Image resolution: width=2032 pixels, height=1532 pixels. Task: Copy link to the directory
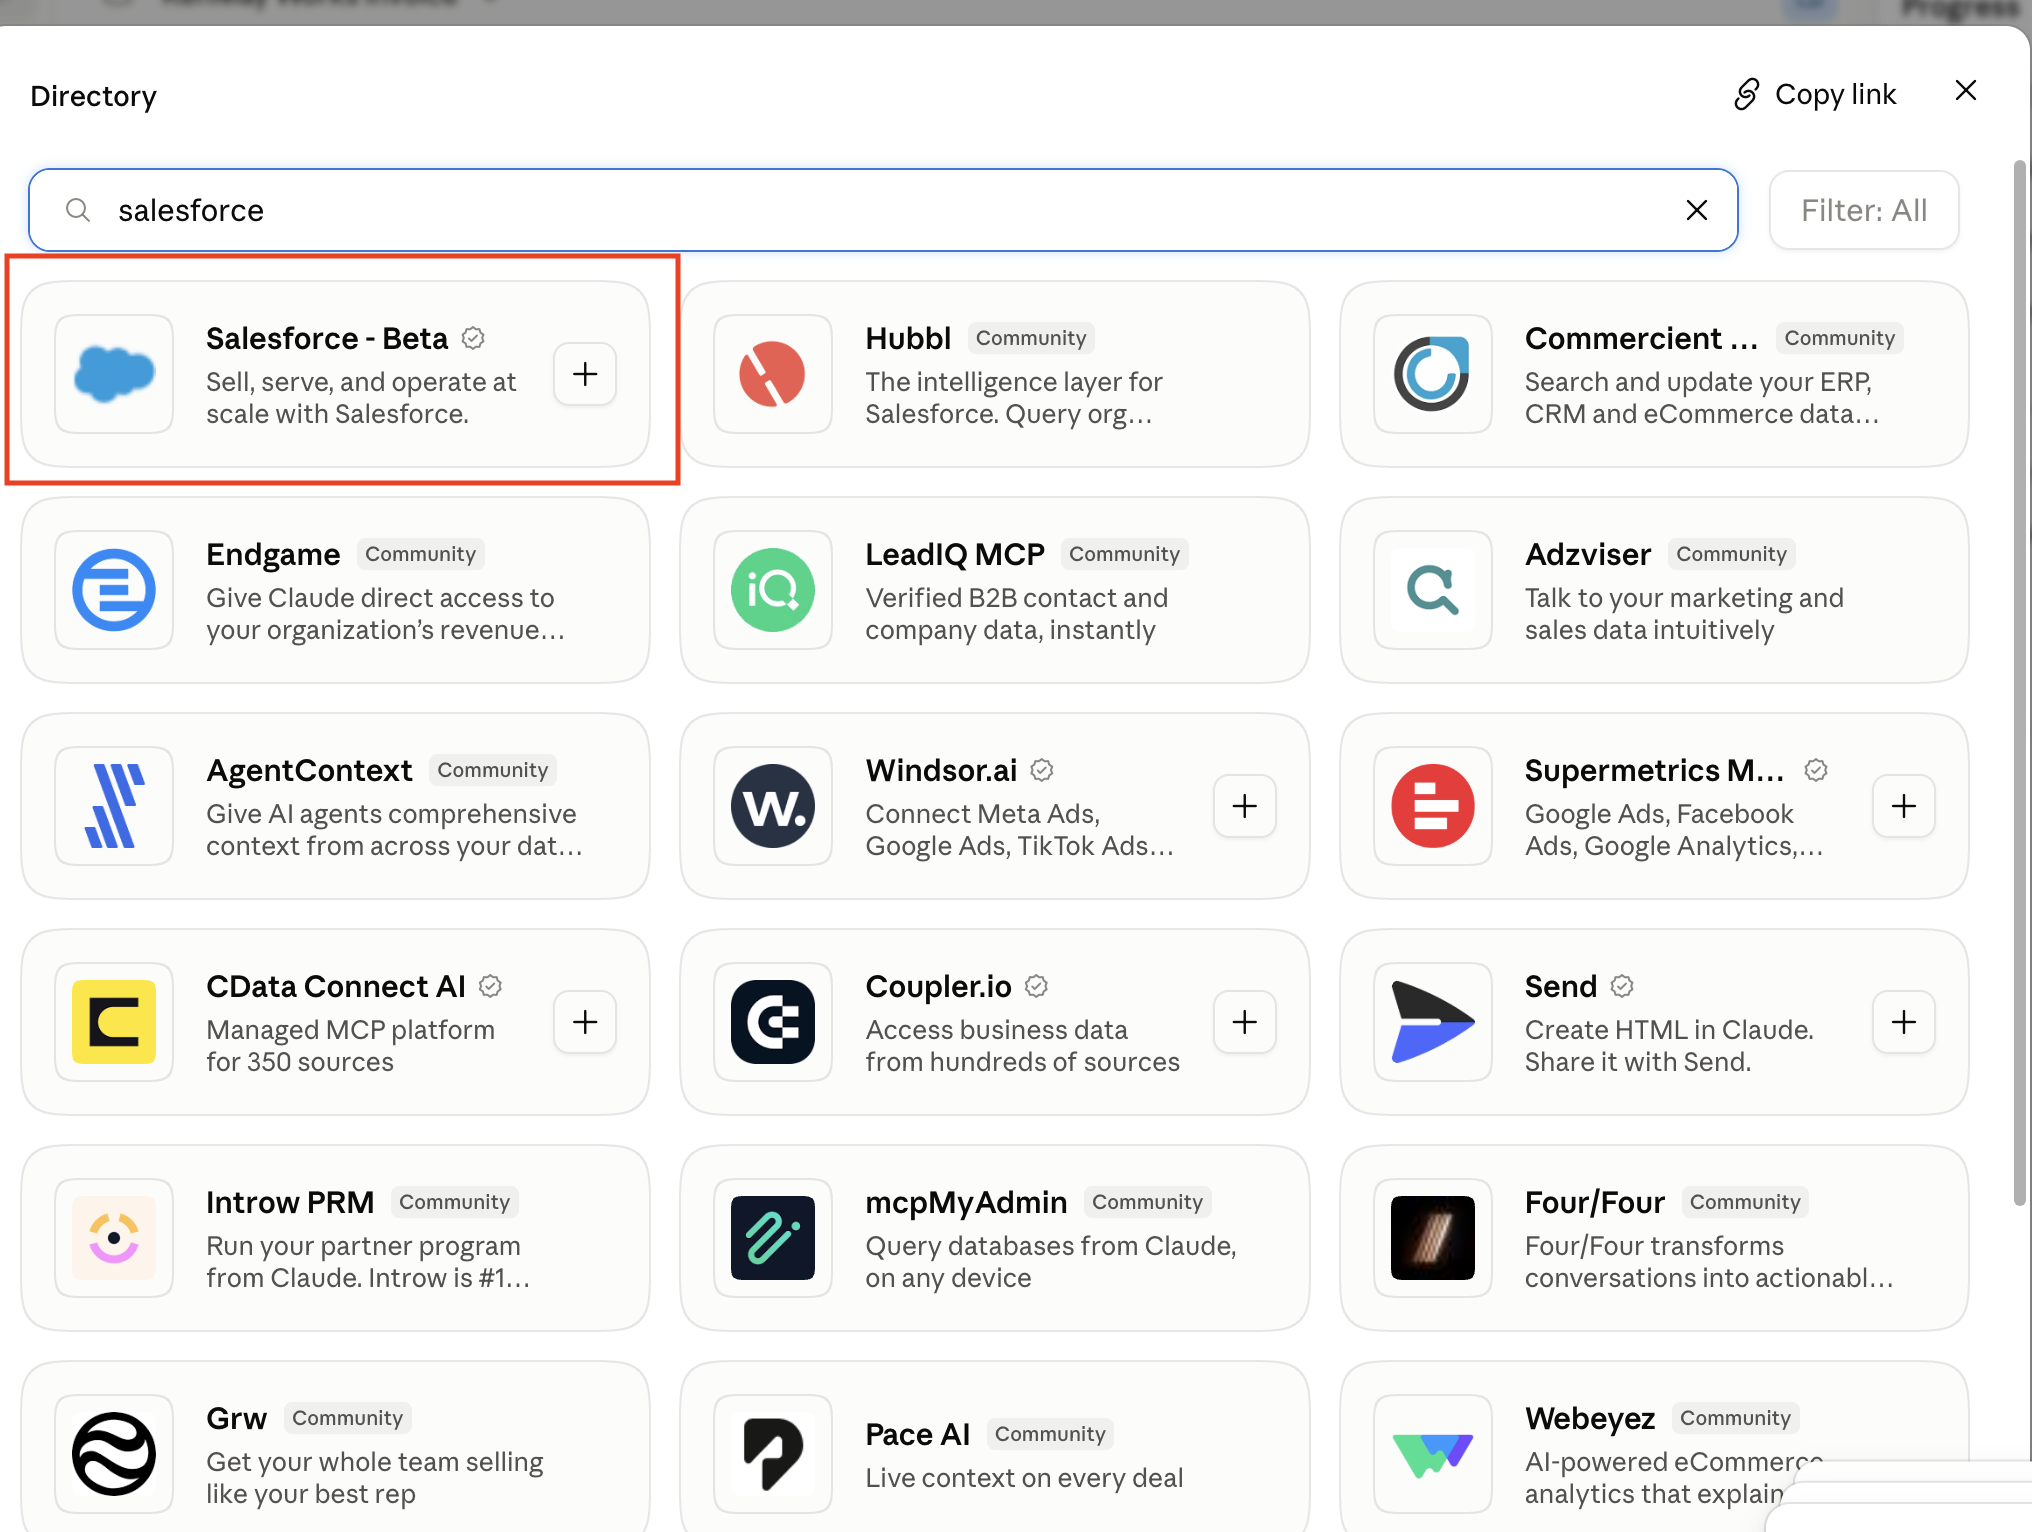click(1815, 94)
